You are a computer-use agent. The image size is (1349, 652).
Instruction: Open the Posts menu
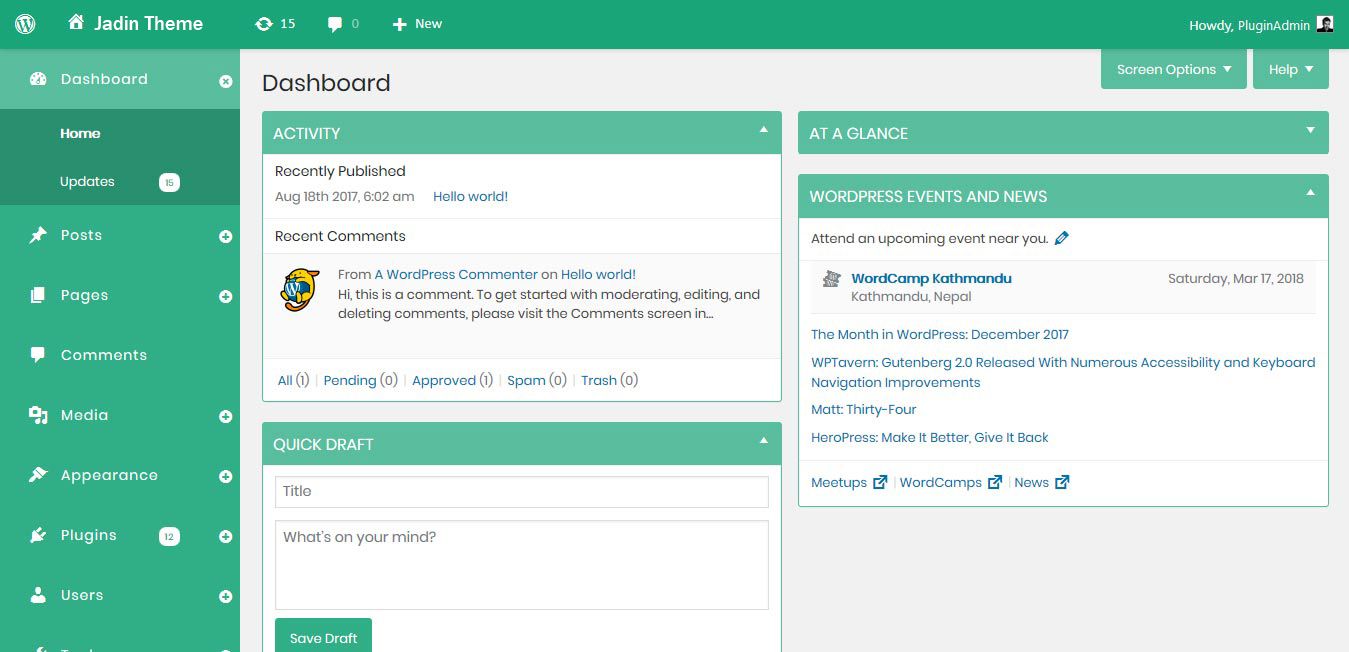tap(81, 235)
